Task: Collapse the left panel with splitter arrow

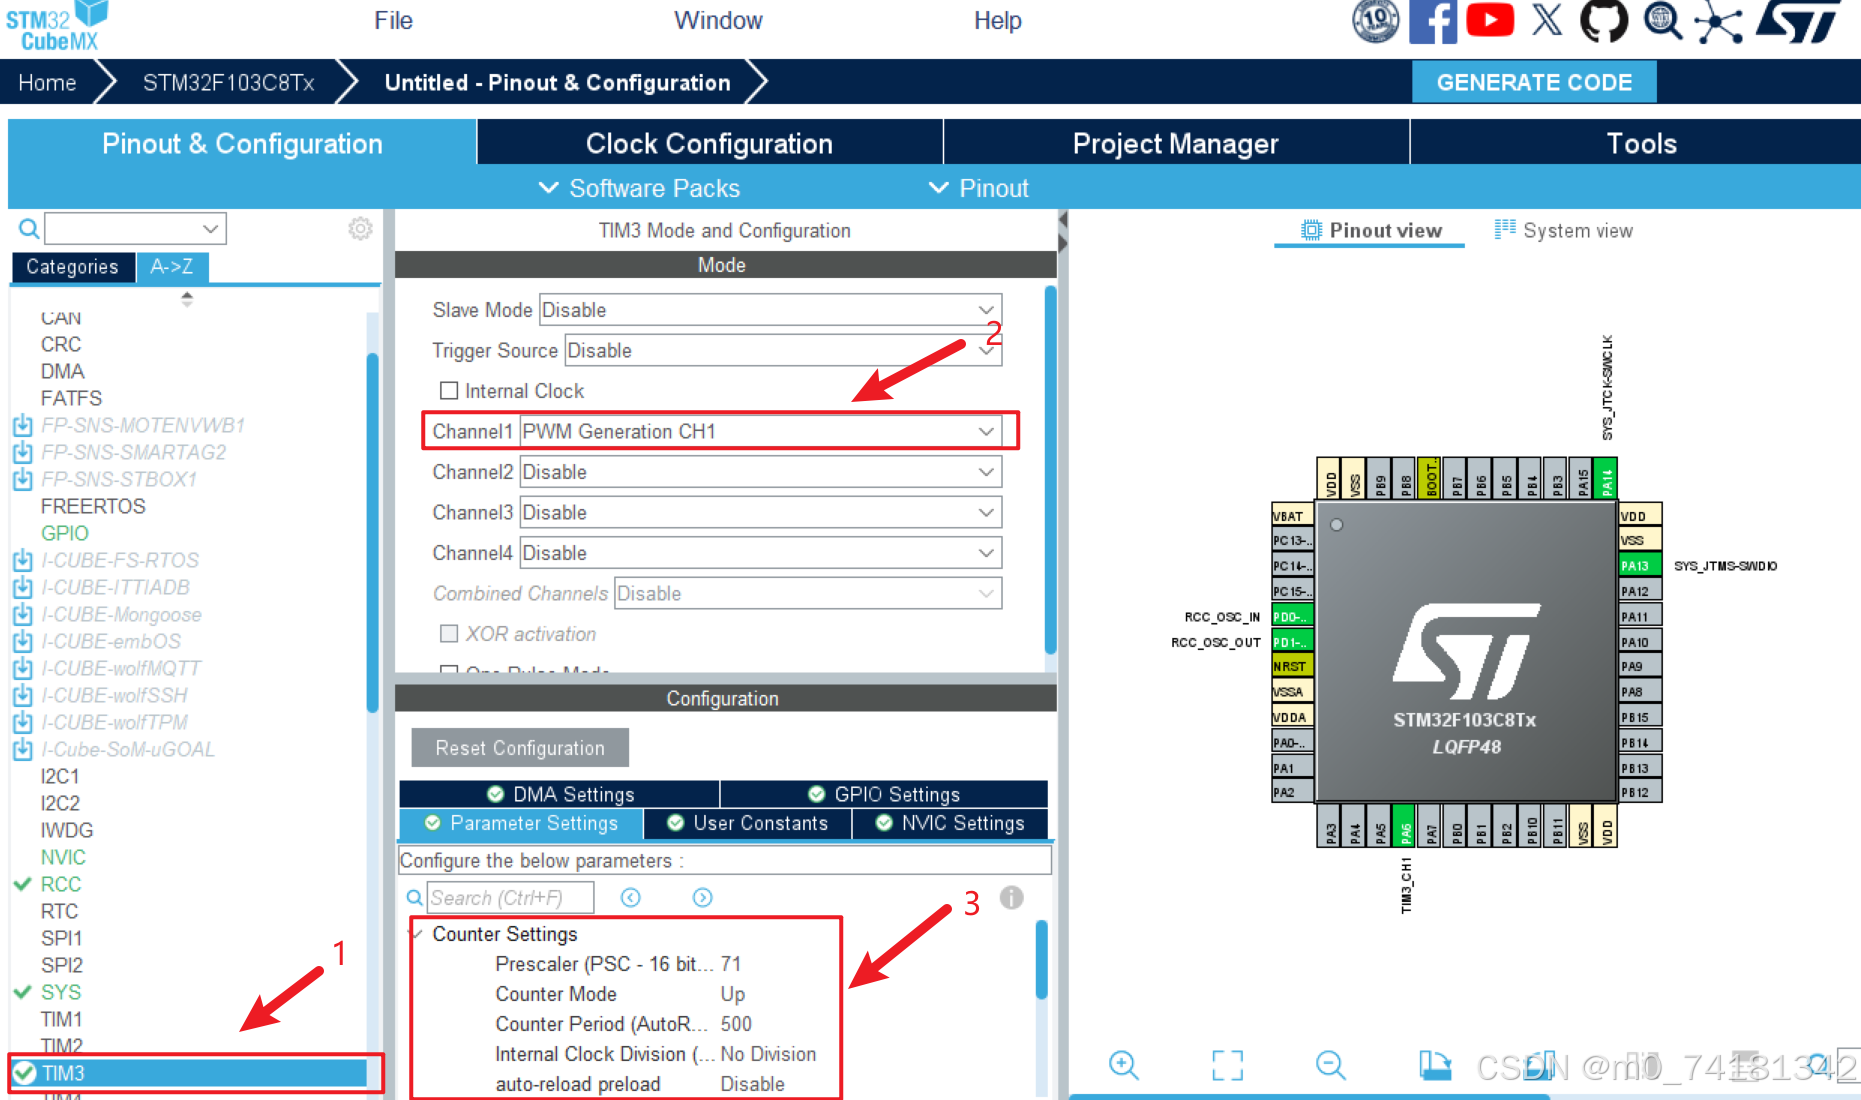Action: 1063,219
